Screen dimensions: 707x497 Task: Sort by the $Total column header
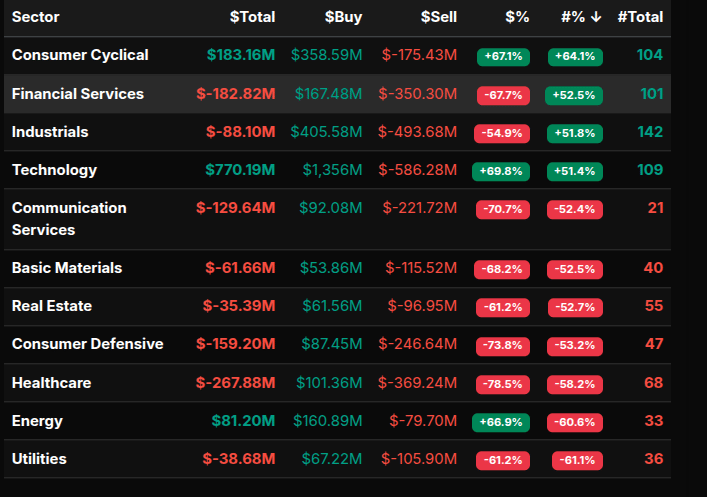pyautogui.click(x=252, y=17)
